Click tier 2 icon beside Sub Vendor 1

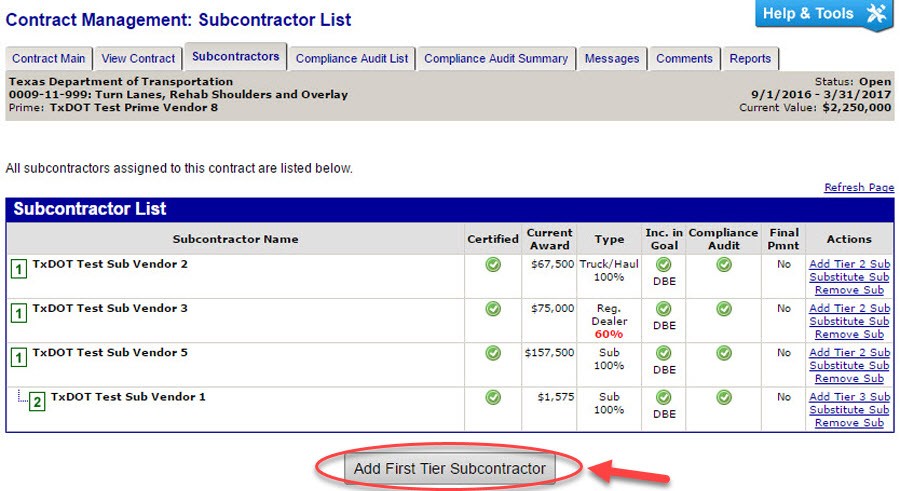point(38,401)
